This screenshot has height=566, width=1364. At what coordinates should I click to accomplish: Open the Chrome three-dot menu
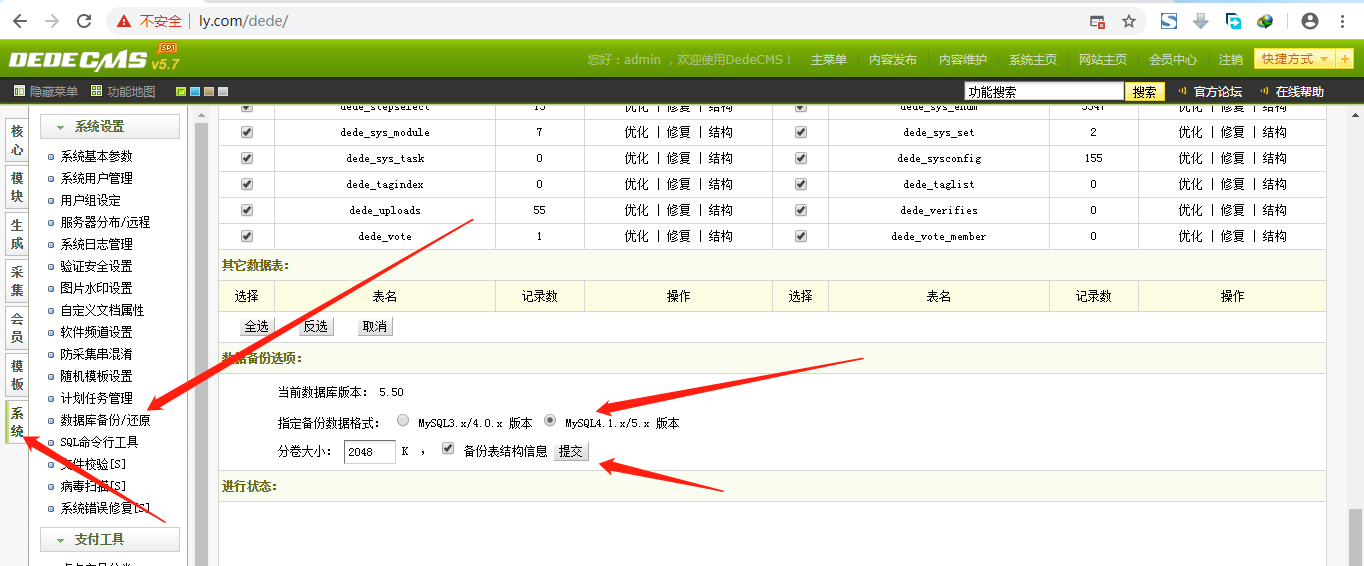pos(1343,21)
